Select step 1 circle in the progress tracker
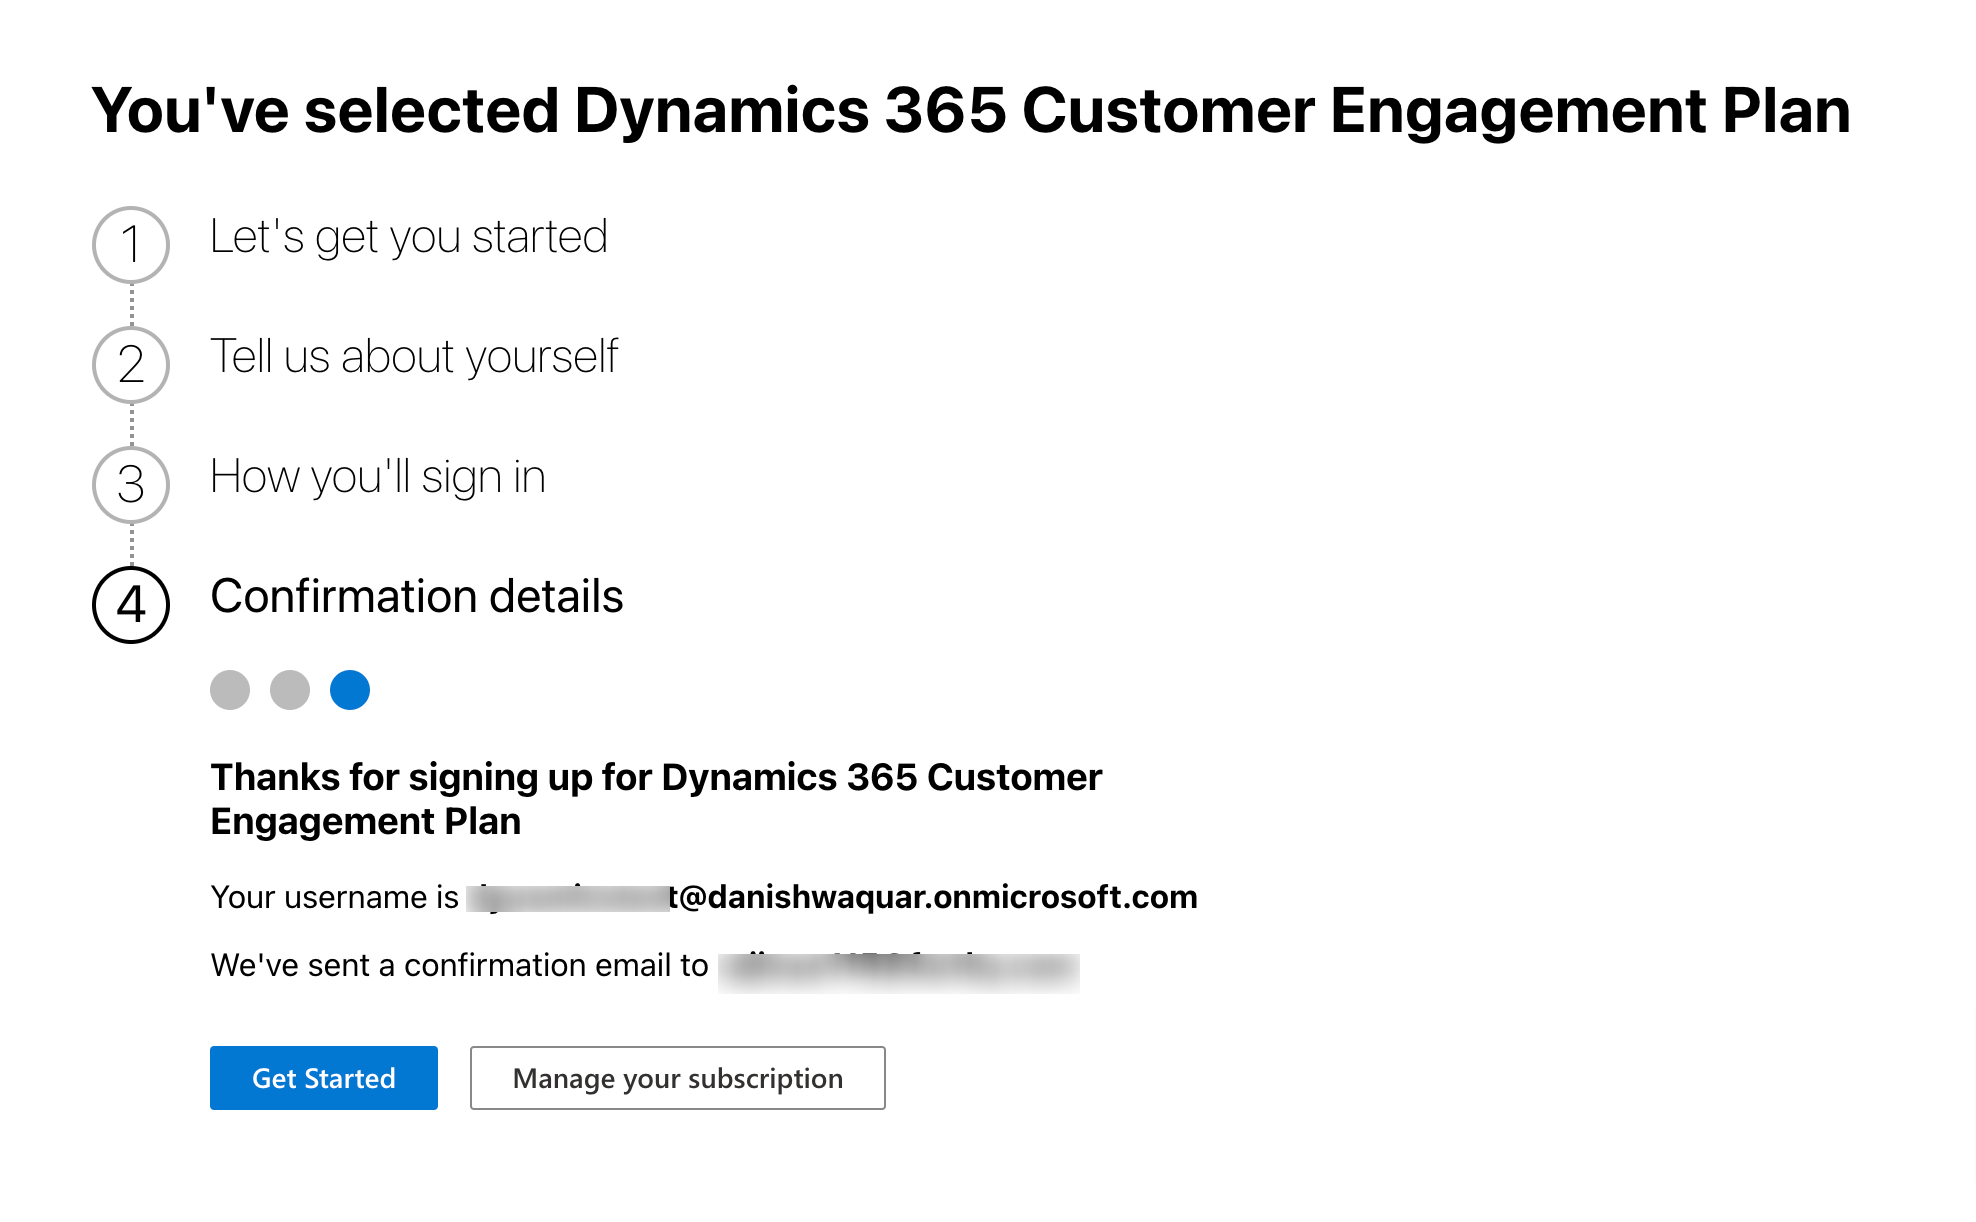This screenshot has height=1222, width=1976. point(130,240)
